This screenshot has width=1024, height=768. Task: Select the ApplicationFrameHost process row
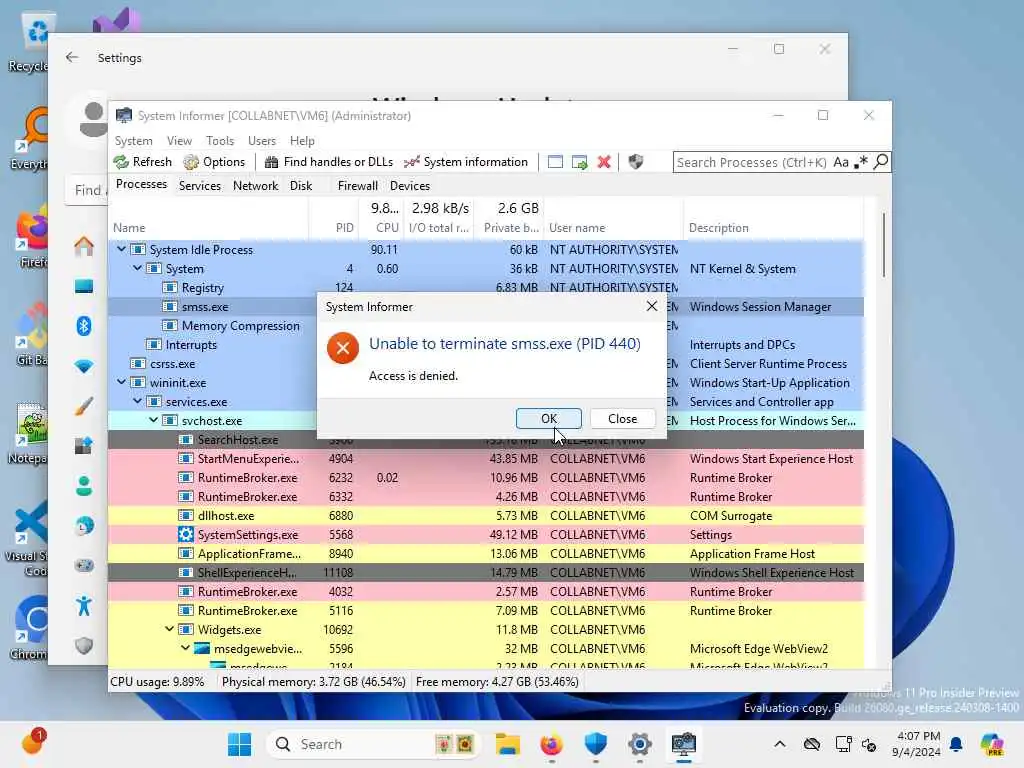tap(486, 554)
